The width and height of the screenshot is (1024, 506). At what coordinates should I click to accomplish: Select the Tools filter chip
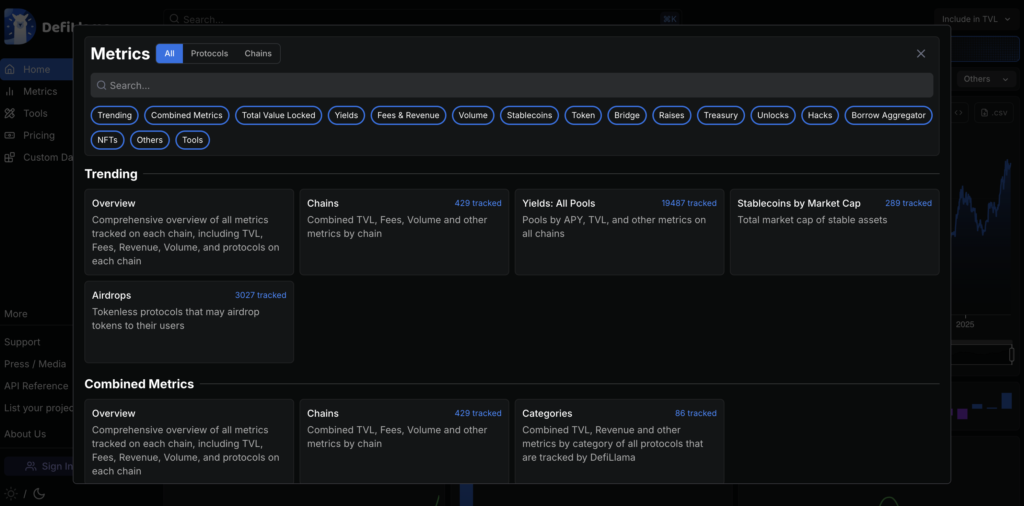[x=193, y=140]
